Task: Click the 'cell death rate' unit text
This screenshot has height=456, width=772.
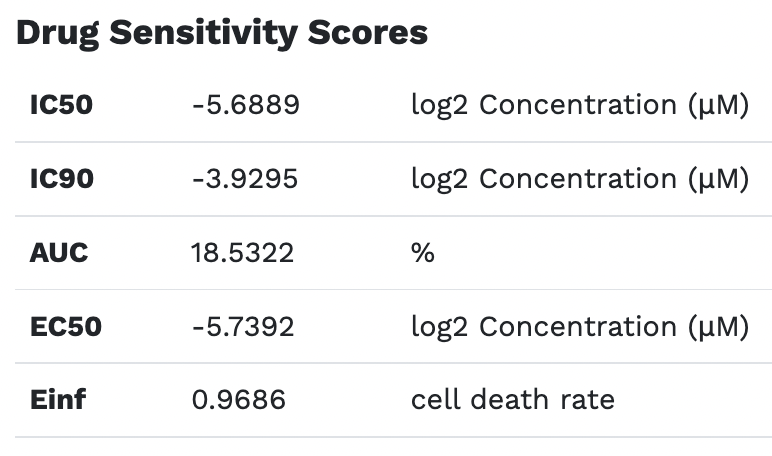Action: tap(512, 401)
